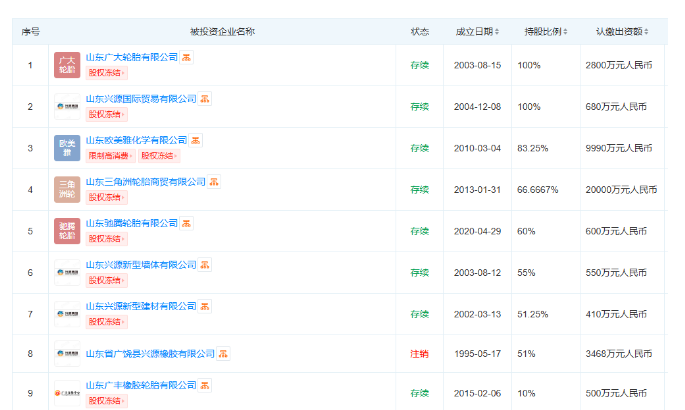Click the 三角洲轮 logo thumbnail in row 4
Image resolution: width=685 pixels, height=410 pixels.
click(67, 189)
